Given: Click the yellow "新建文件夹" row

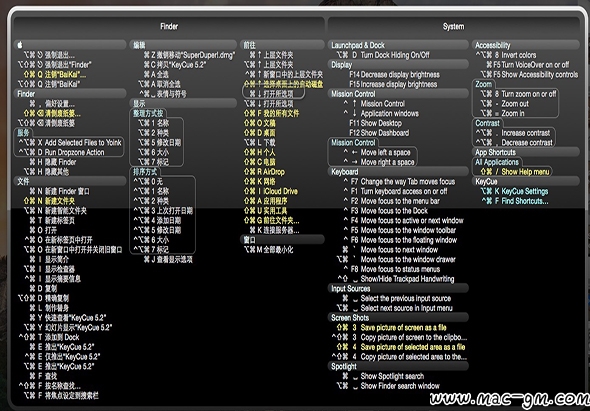Looking at the screenshot, I should [49, 201].
